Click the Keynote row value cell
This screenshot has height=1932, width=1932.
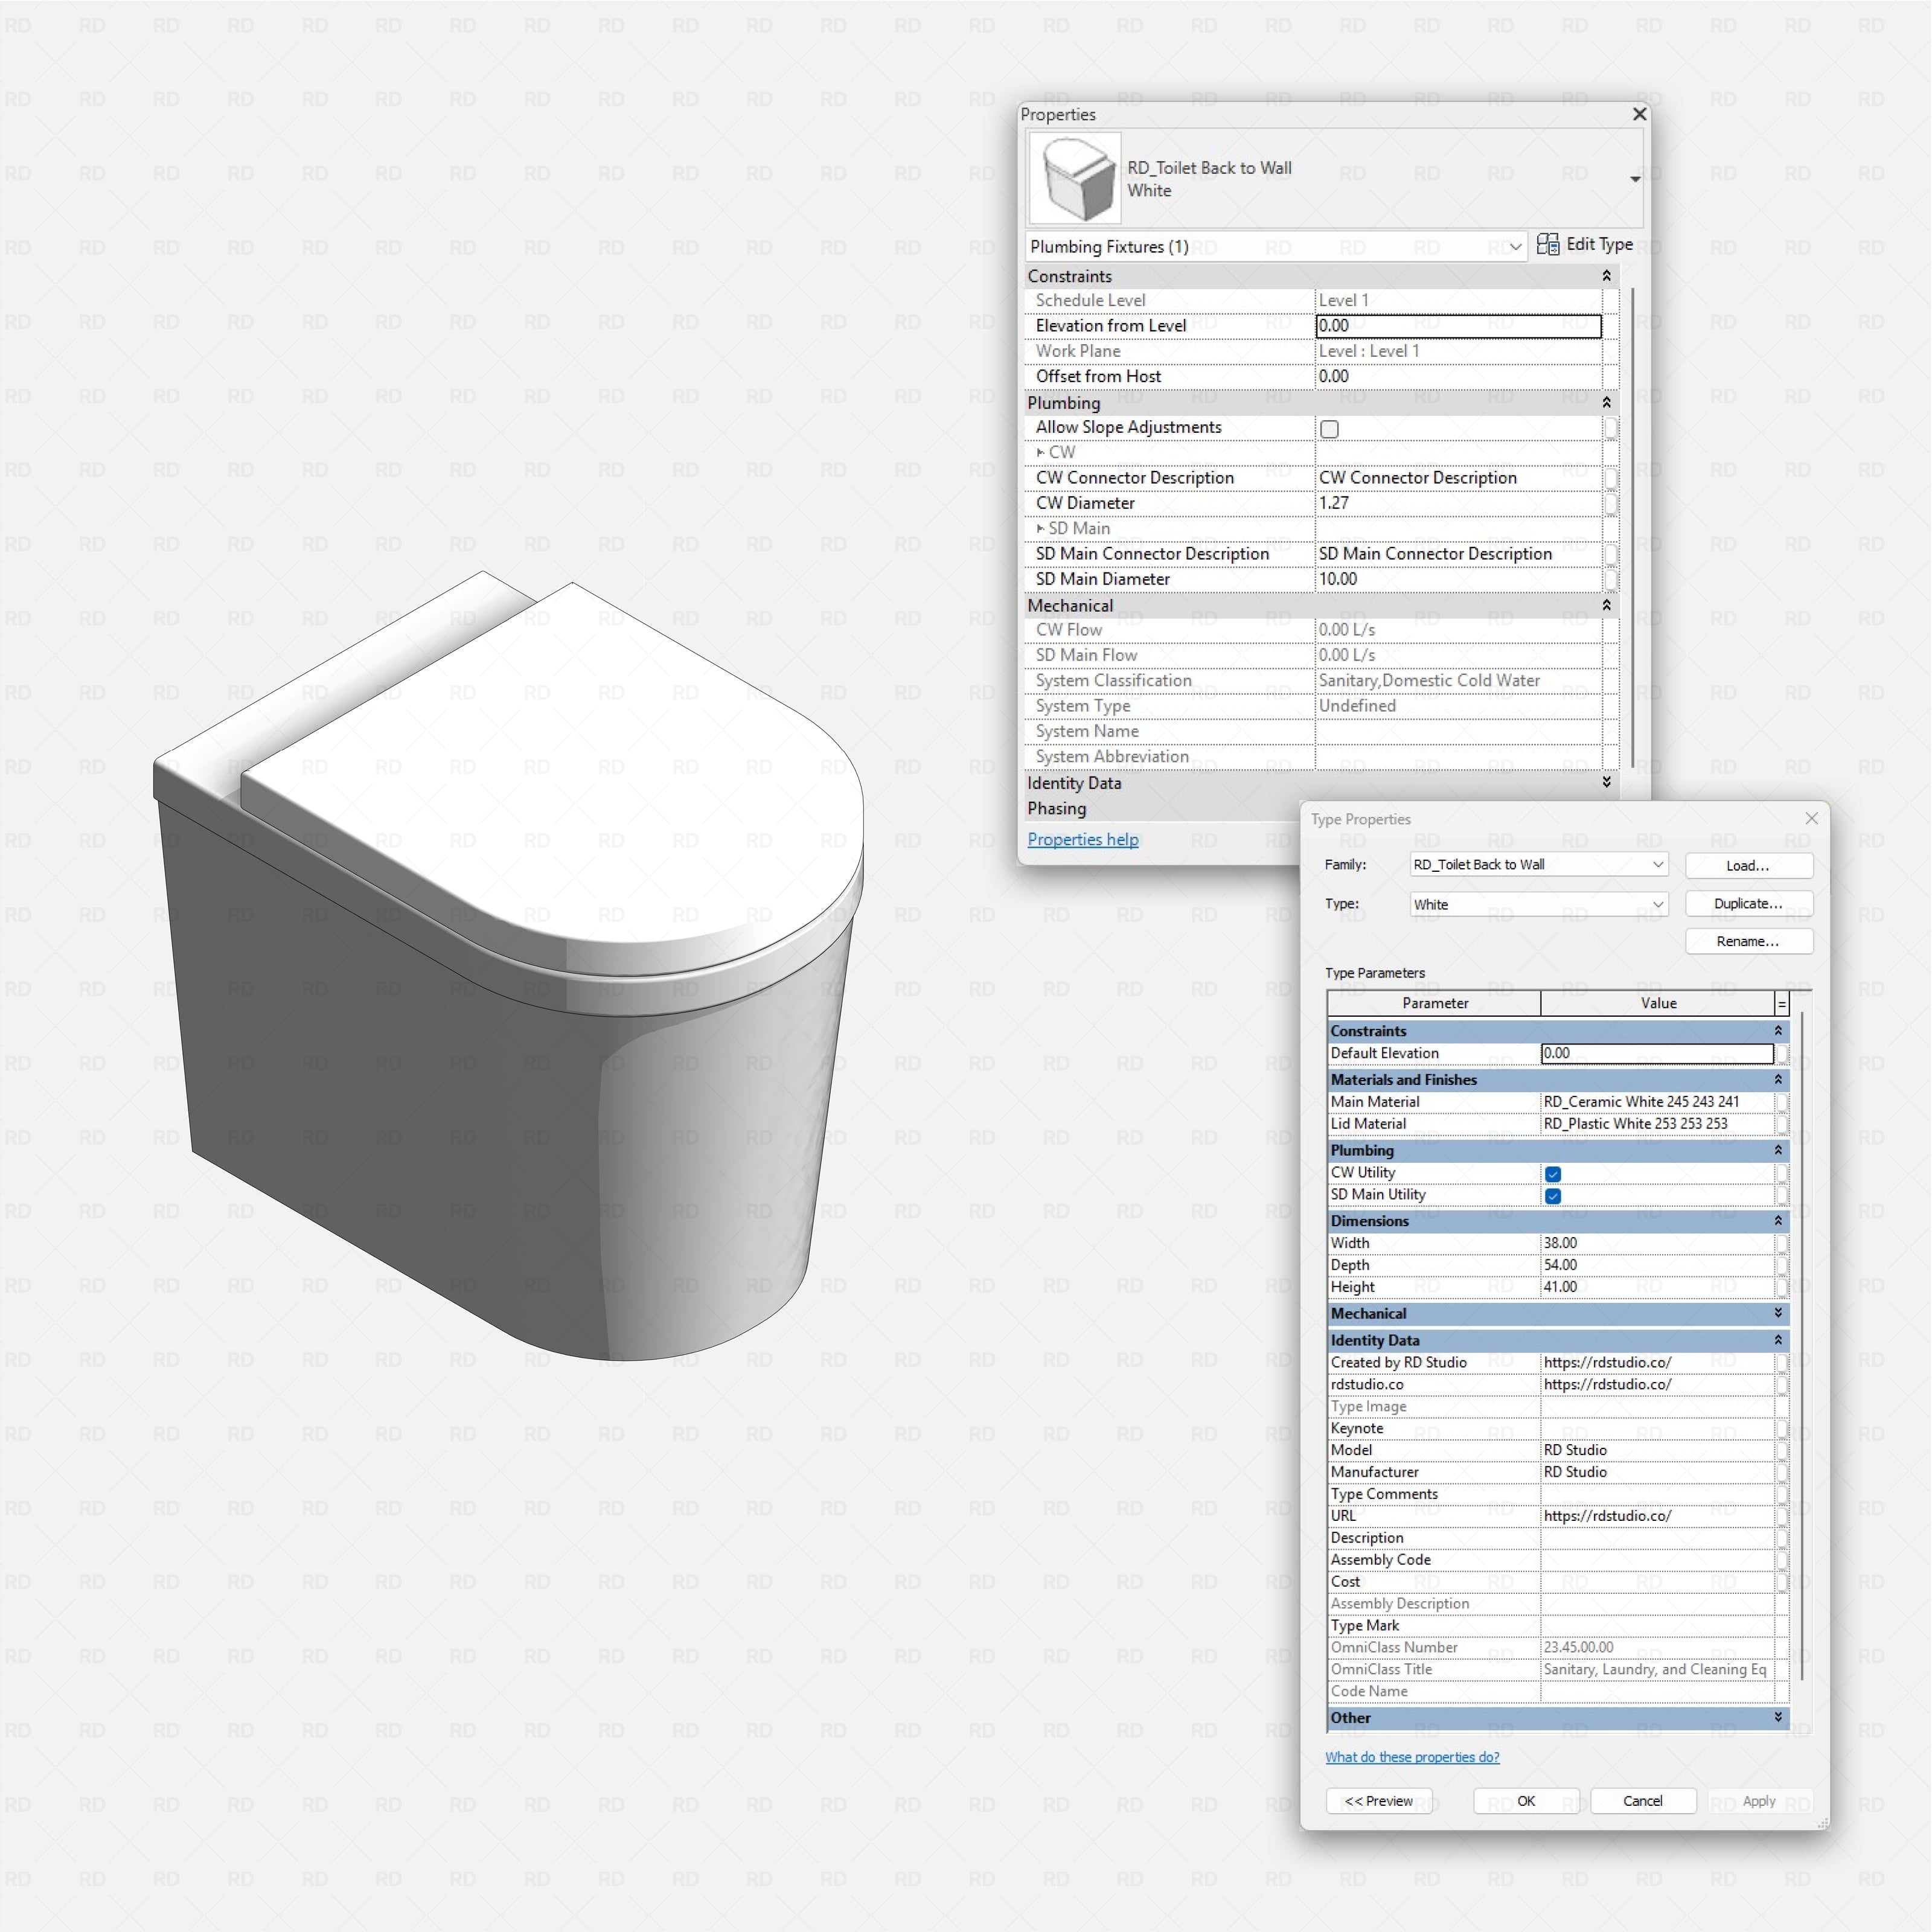[x=1657, y=1428]
